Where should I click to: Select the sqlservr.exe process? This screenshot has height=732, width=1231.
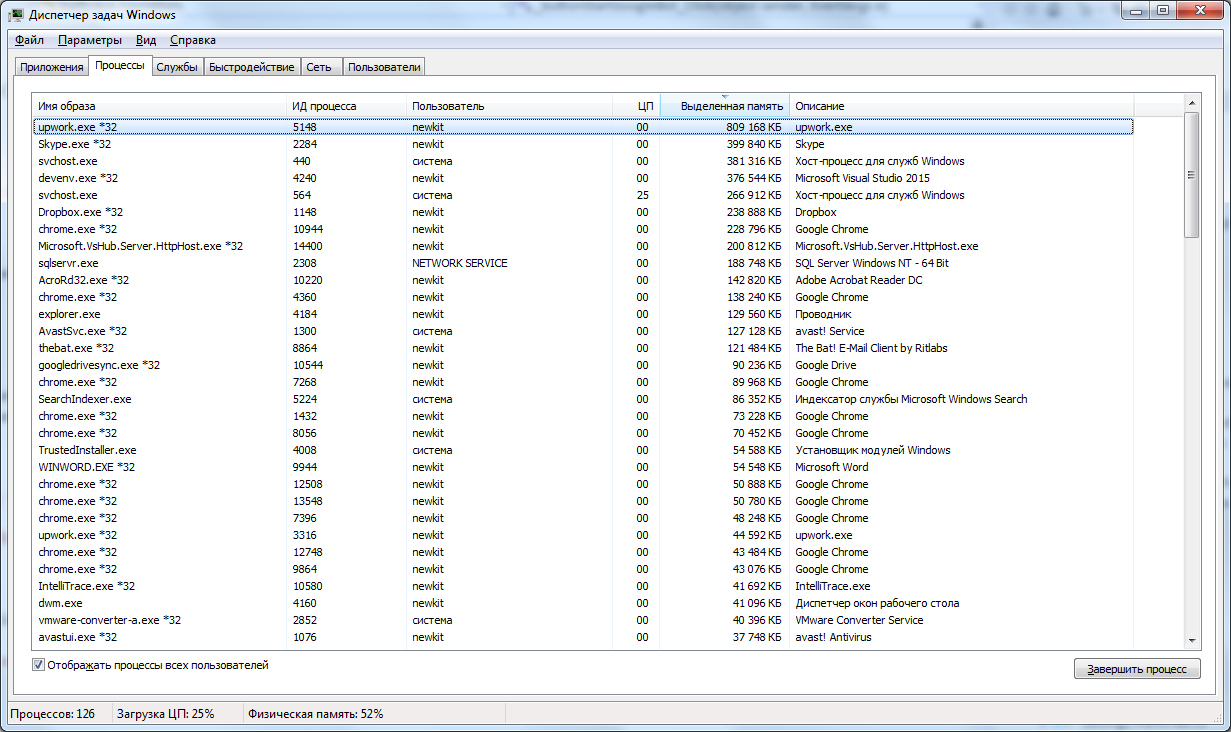[583, 263]
